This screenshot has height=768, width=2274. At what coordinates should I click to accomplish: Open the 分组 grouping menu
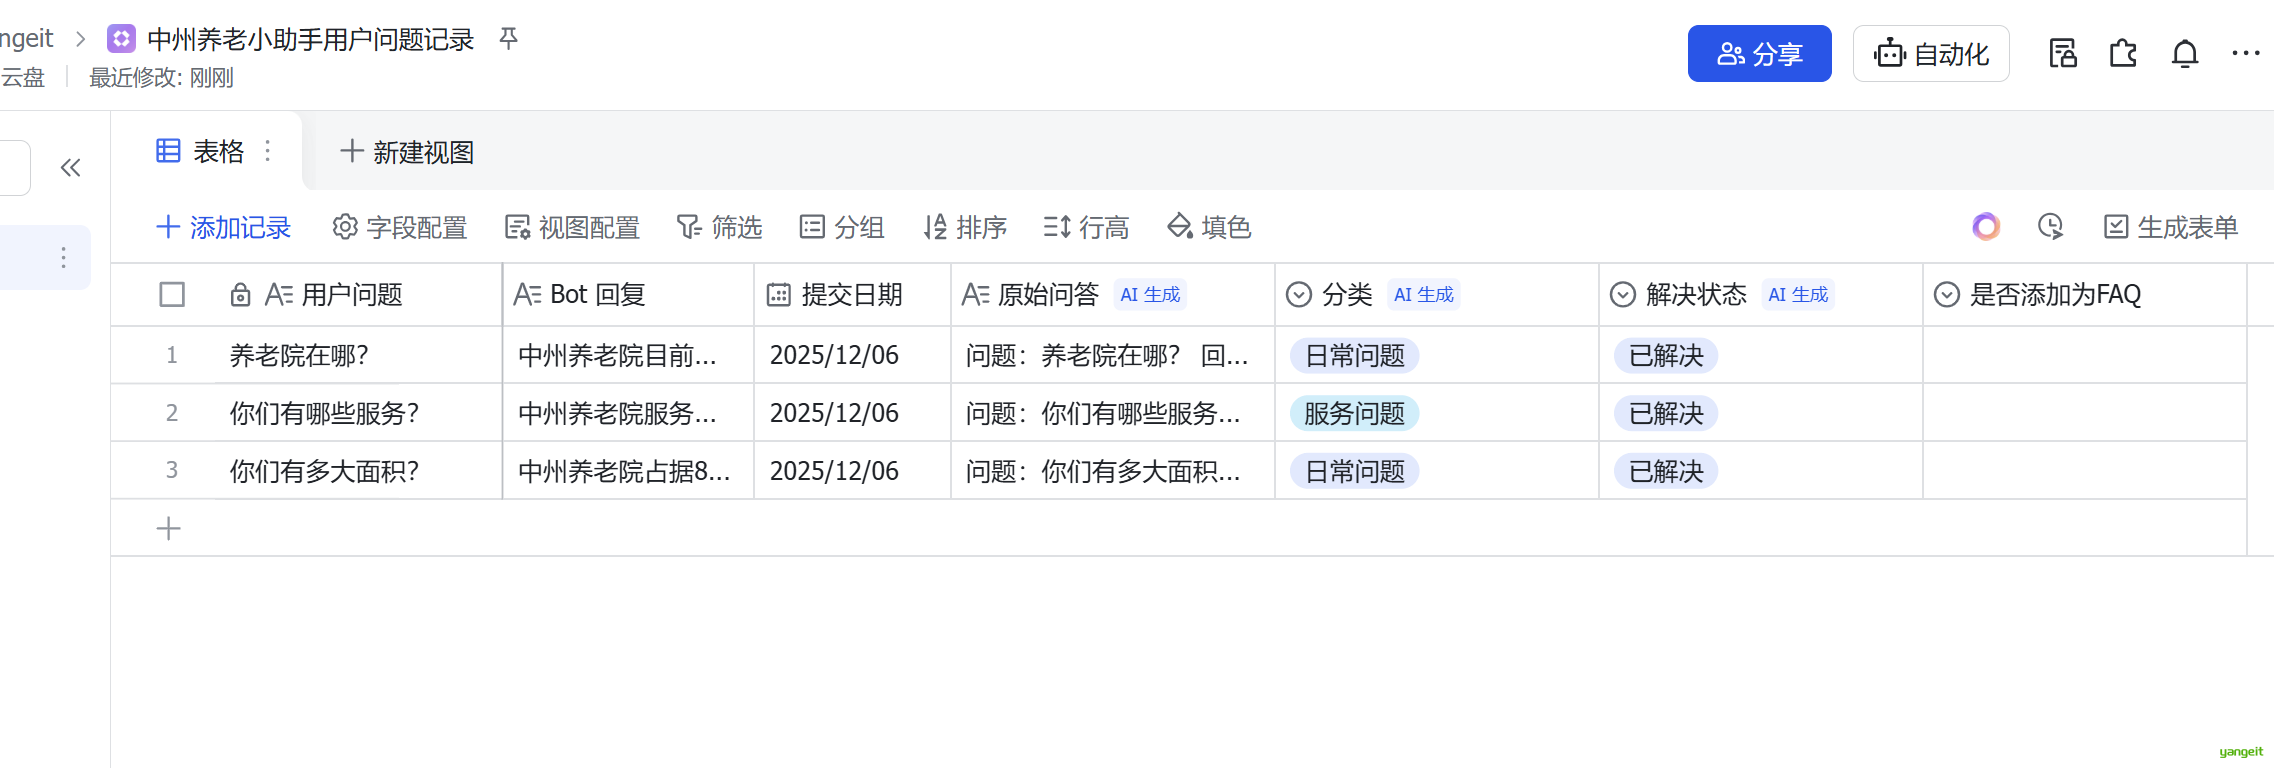coord(842,228)
